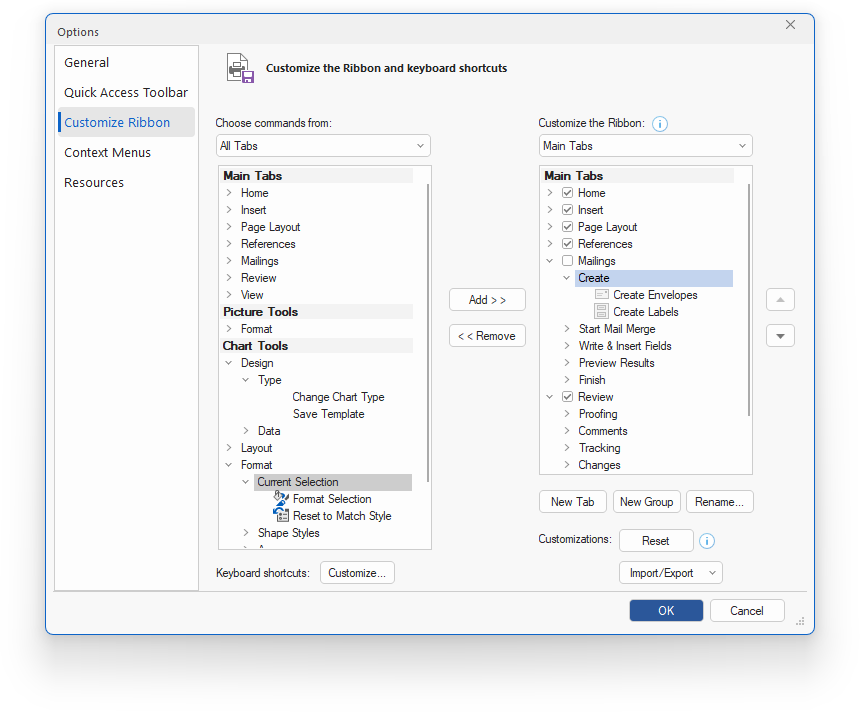Expand the Start Mail Merge group
Viewport: 860px width, 712px height.
pyautogui.click(x=567, y=329)
